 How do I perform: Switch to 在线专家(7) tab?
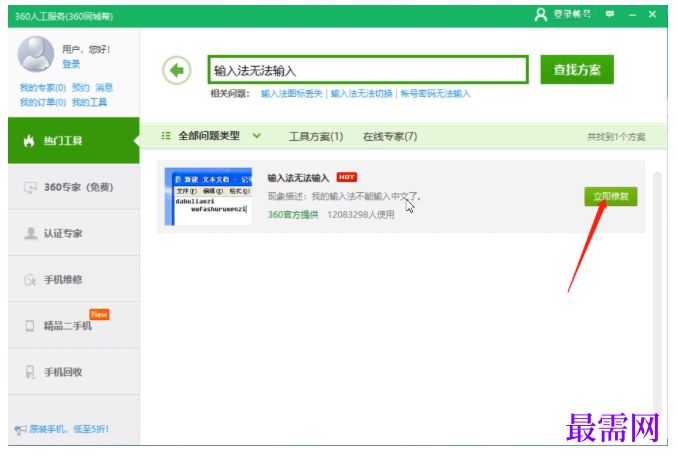point(390,137)
